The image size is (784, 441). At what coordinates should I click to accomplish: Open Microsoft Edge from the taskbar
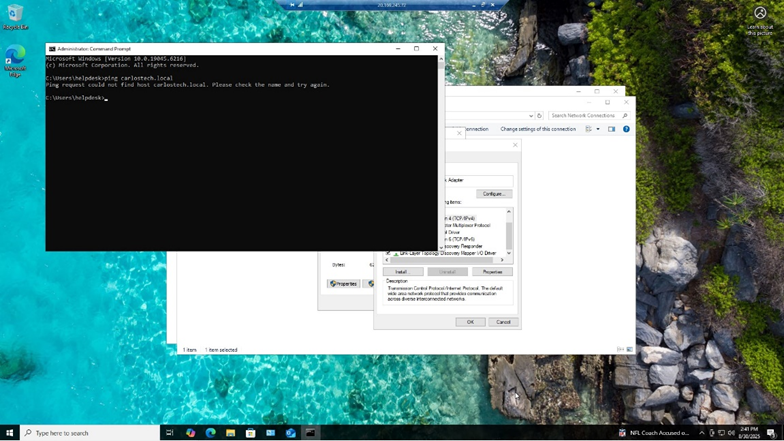(x=210, y=433)
